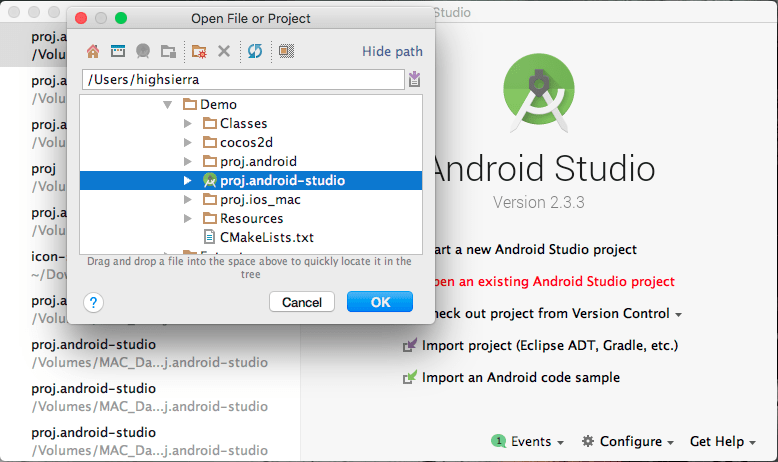The height and width of the screenshot is (462, 778).
Task: Click Hide path link
Action: [x=392, y=52]
